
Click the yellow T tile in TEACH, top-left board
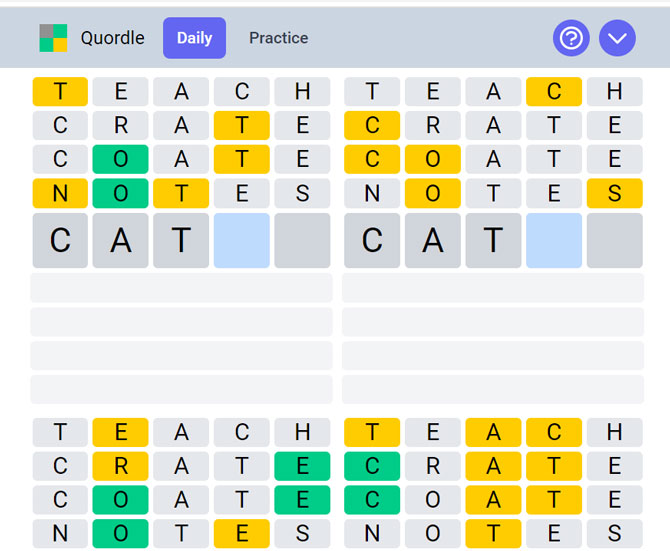[x=60, y=91]
